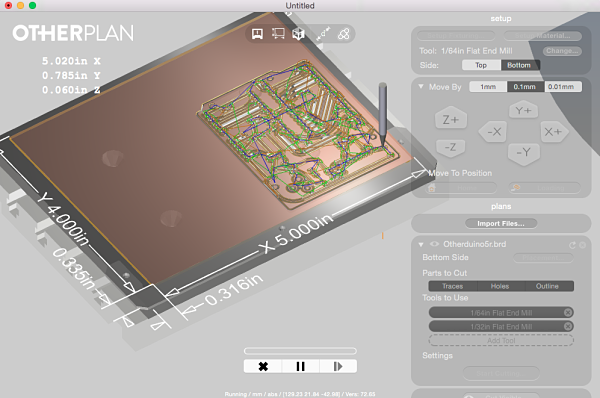The height and width of the screenshot is (398, 600).
Task: Click the 1/32in Flat End Mill tool pill
Action: 501,326
